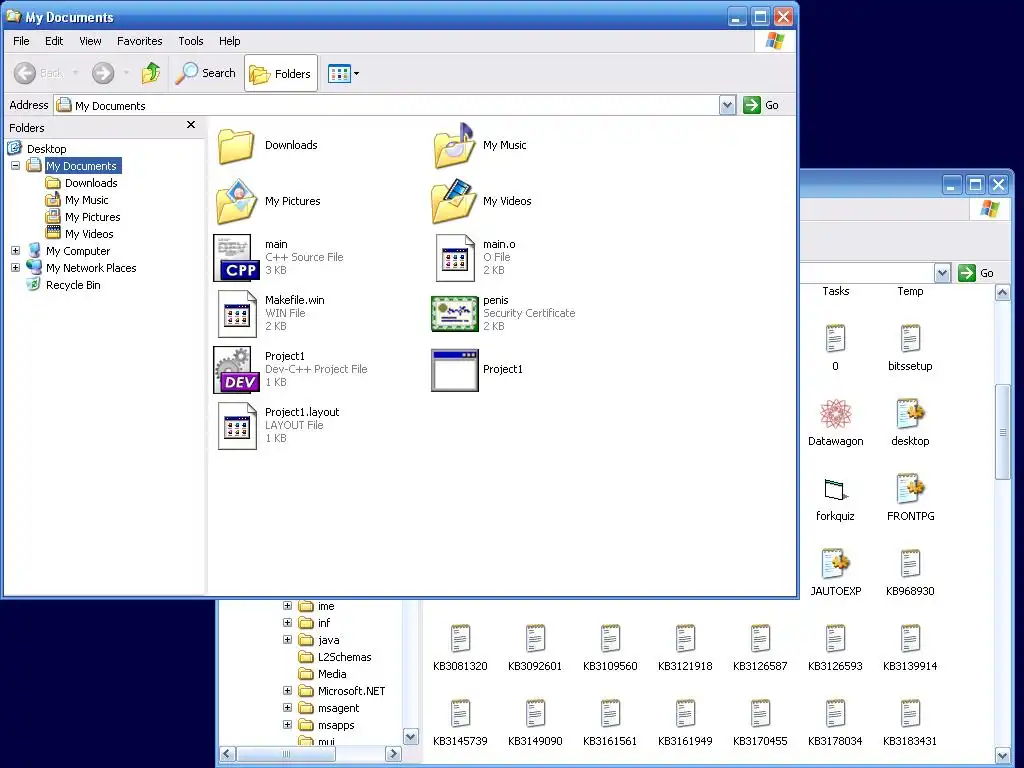The height and width of the screenshot is (768, 1024).
Task: Click the Up folder toolbar icon
Action: [x=151, y=73]
